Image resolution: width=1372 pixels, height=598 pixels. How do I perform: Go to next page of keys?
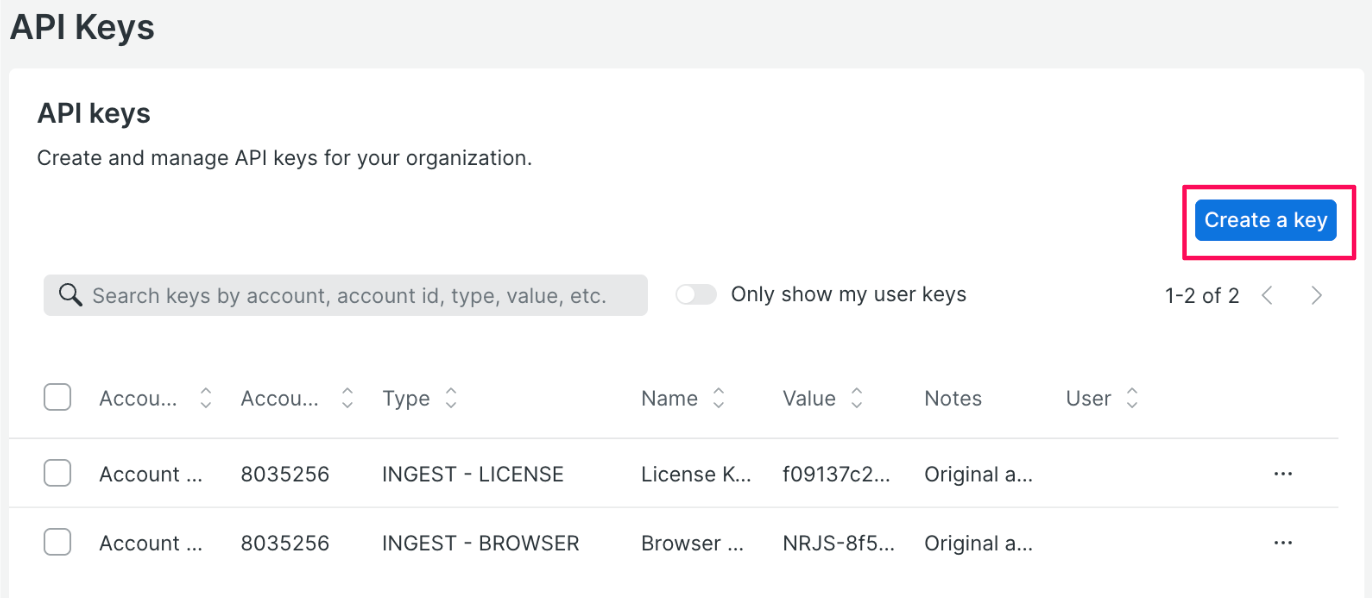click(x=1317, y=295)
